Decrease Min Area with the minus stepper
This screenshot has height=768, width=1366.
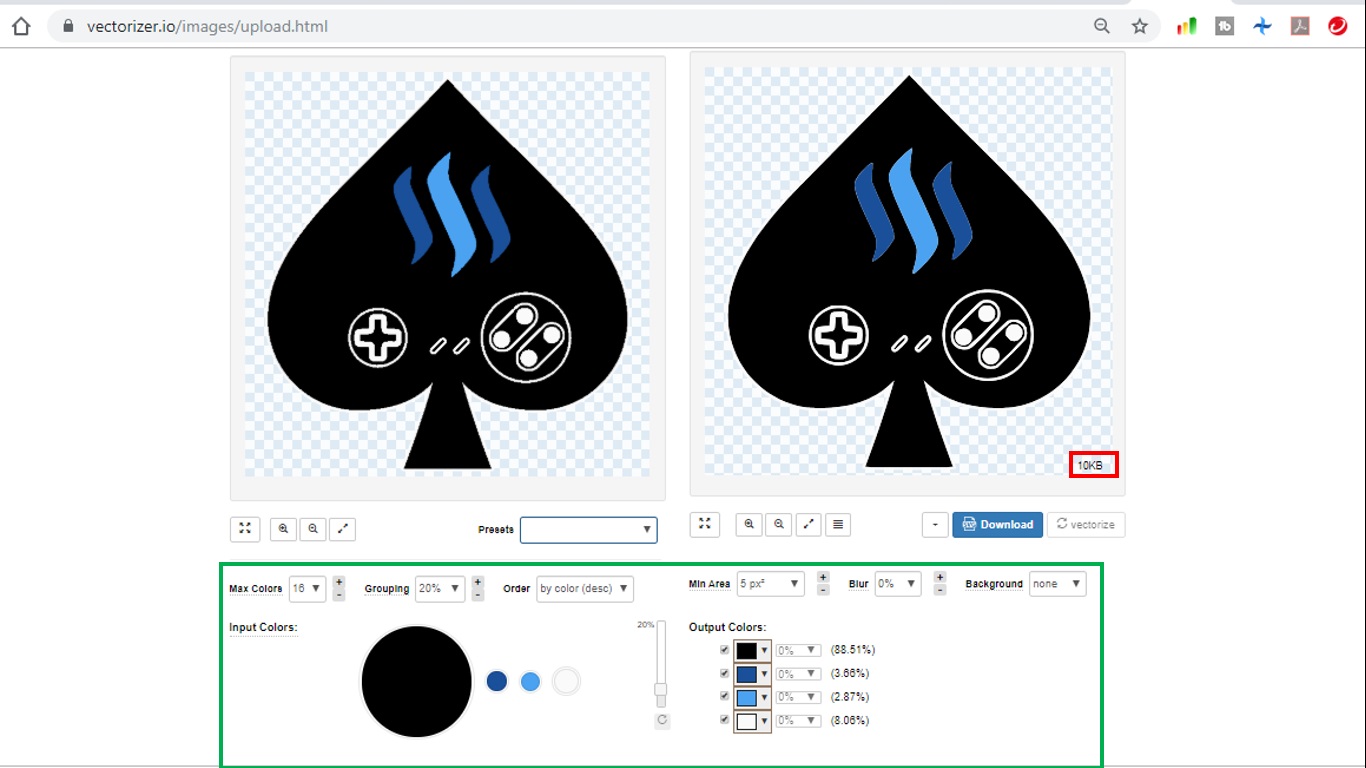pos(823,590)
